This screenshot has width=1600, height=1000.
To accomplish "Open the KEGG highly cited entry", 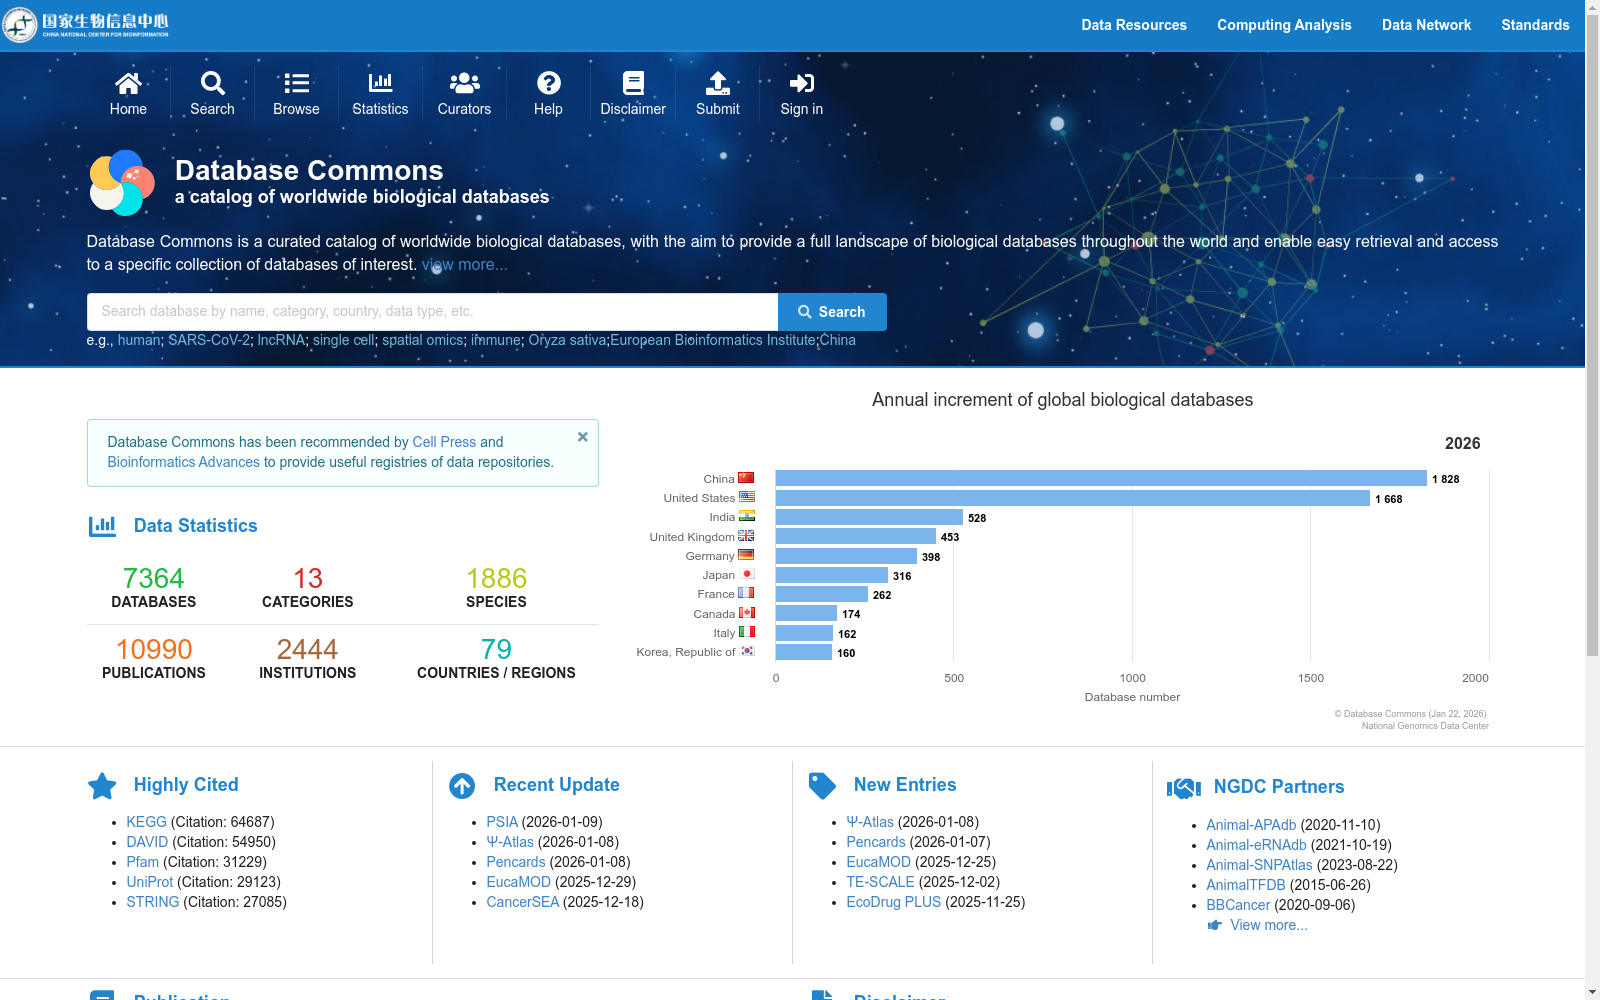I will pos(147,822).
